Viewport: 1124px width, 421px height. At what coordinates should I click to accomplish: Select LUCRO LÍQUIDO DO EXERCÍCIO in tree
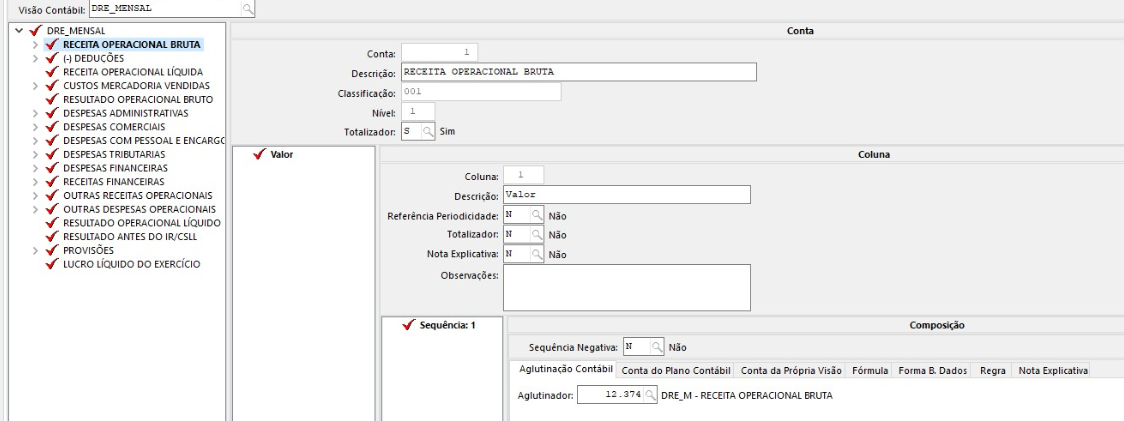[x=132, y=264]
